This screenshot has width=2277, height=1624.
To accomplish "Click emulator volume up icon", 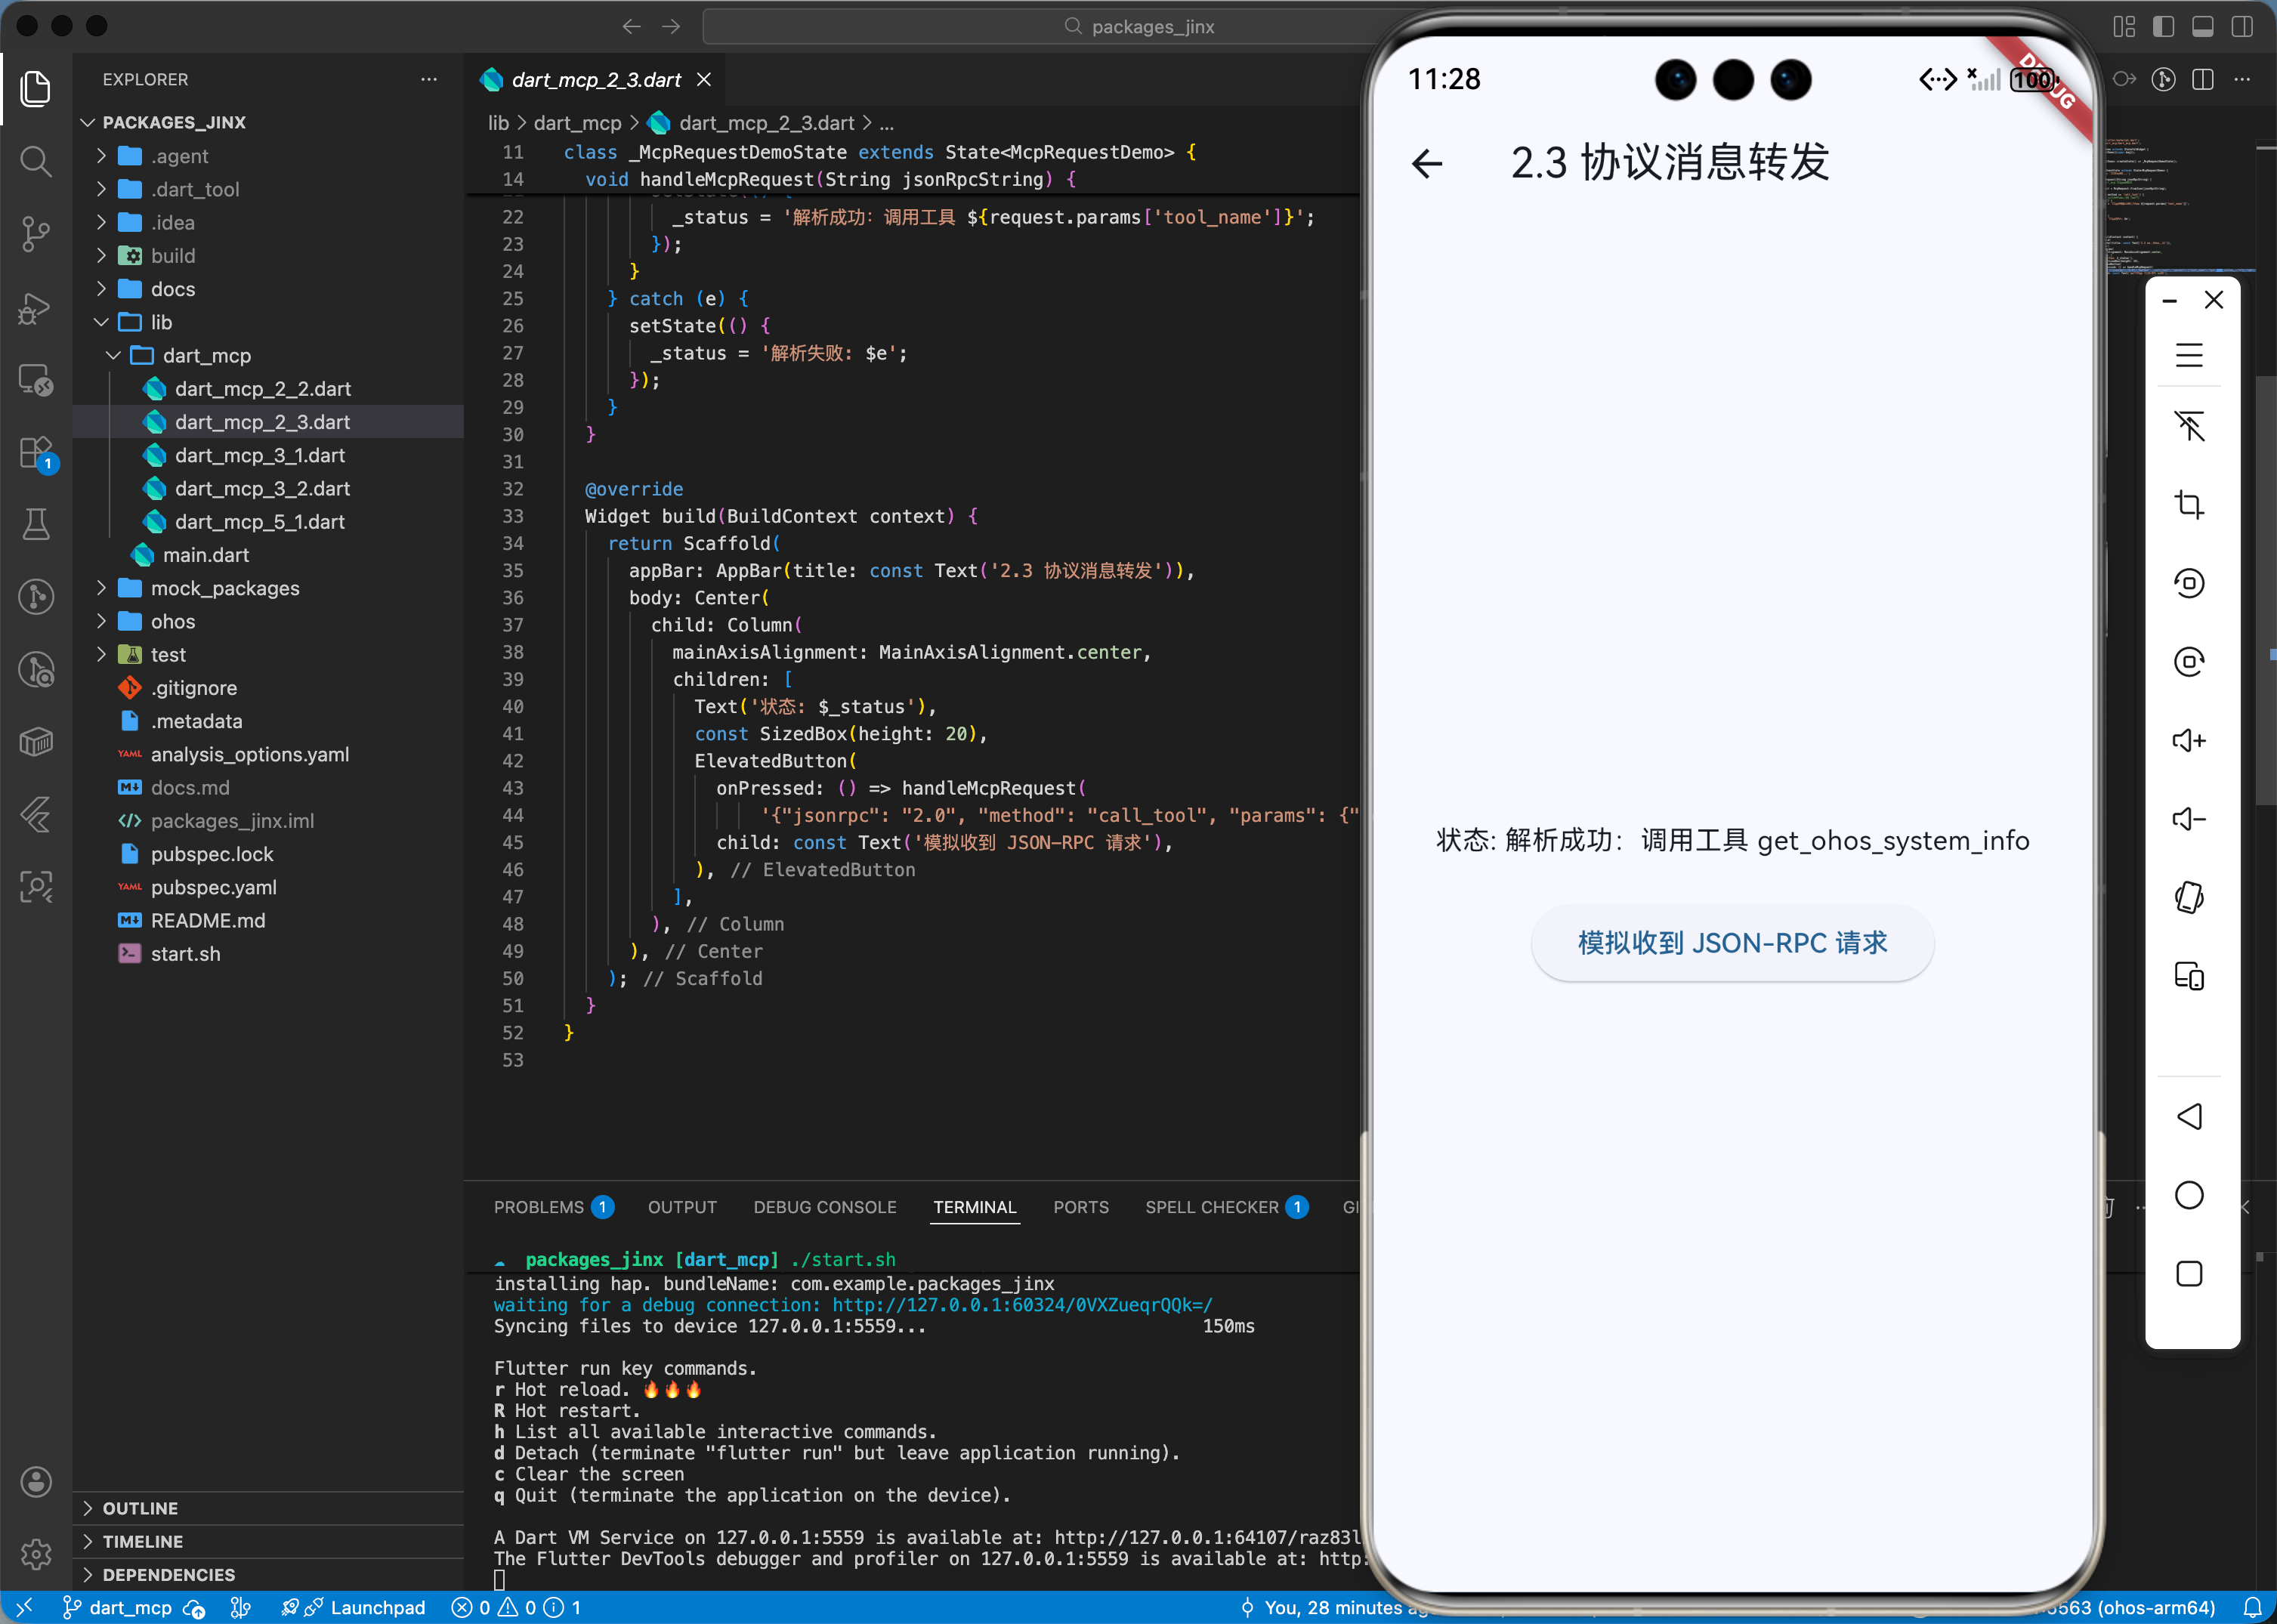I will [2188, 740].
